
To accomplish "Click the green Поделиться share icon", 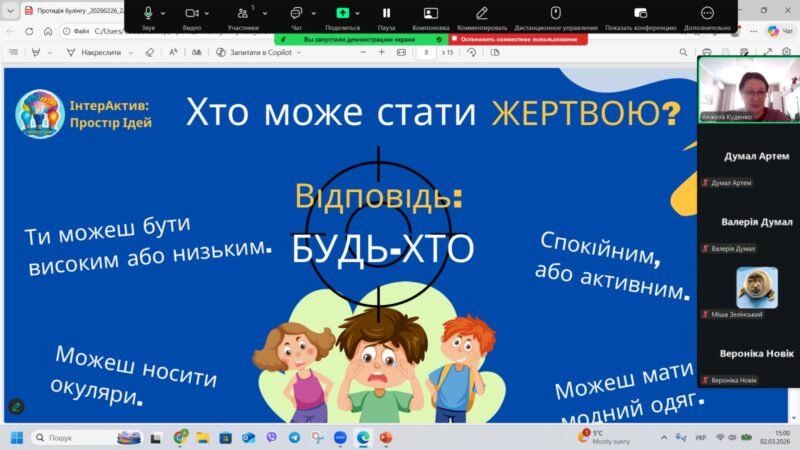I will [343, 13].
